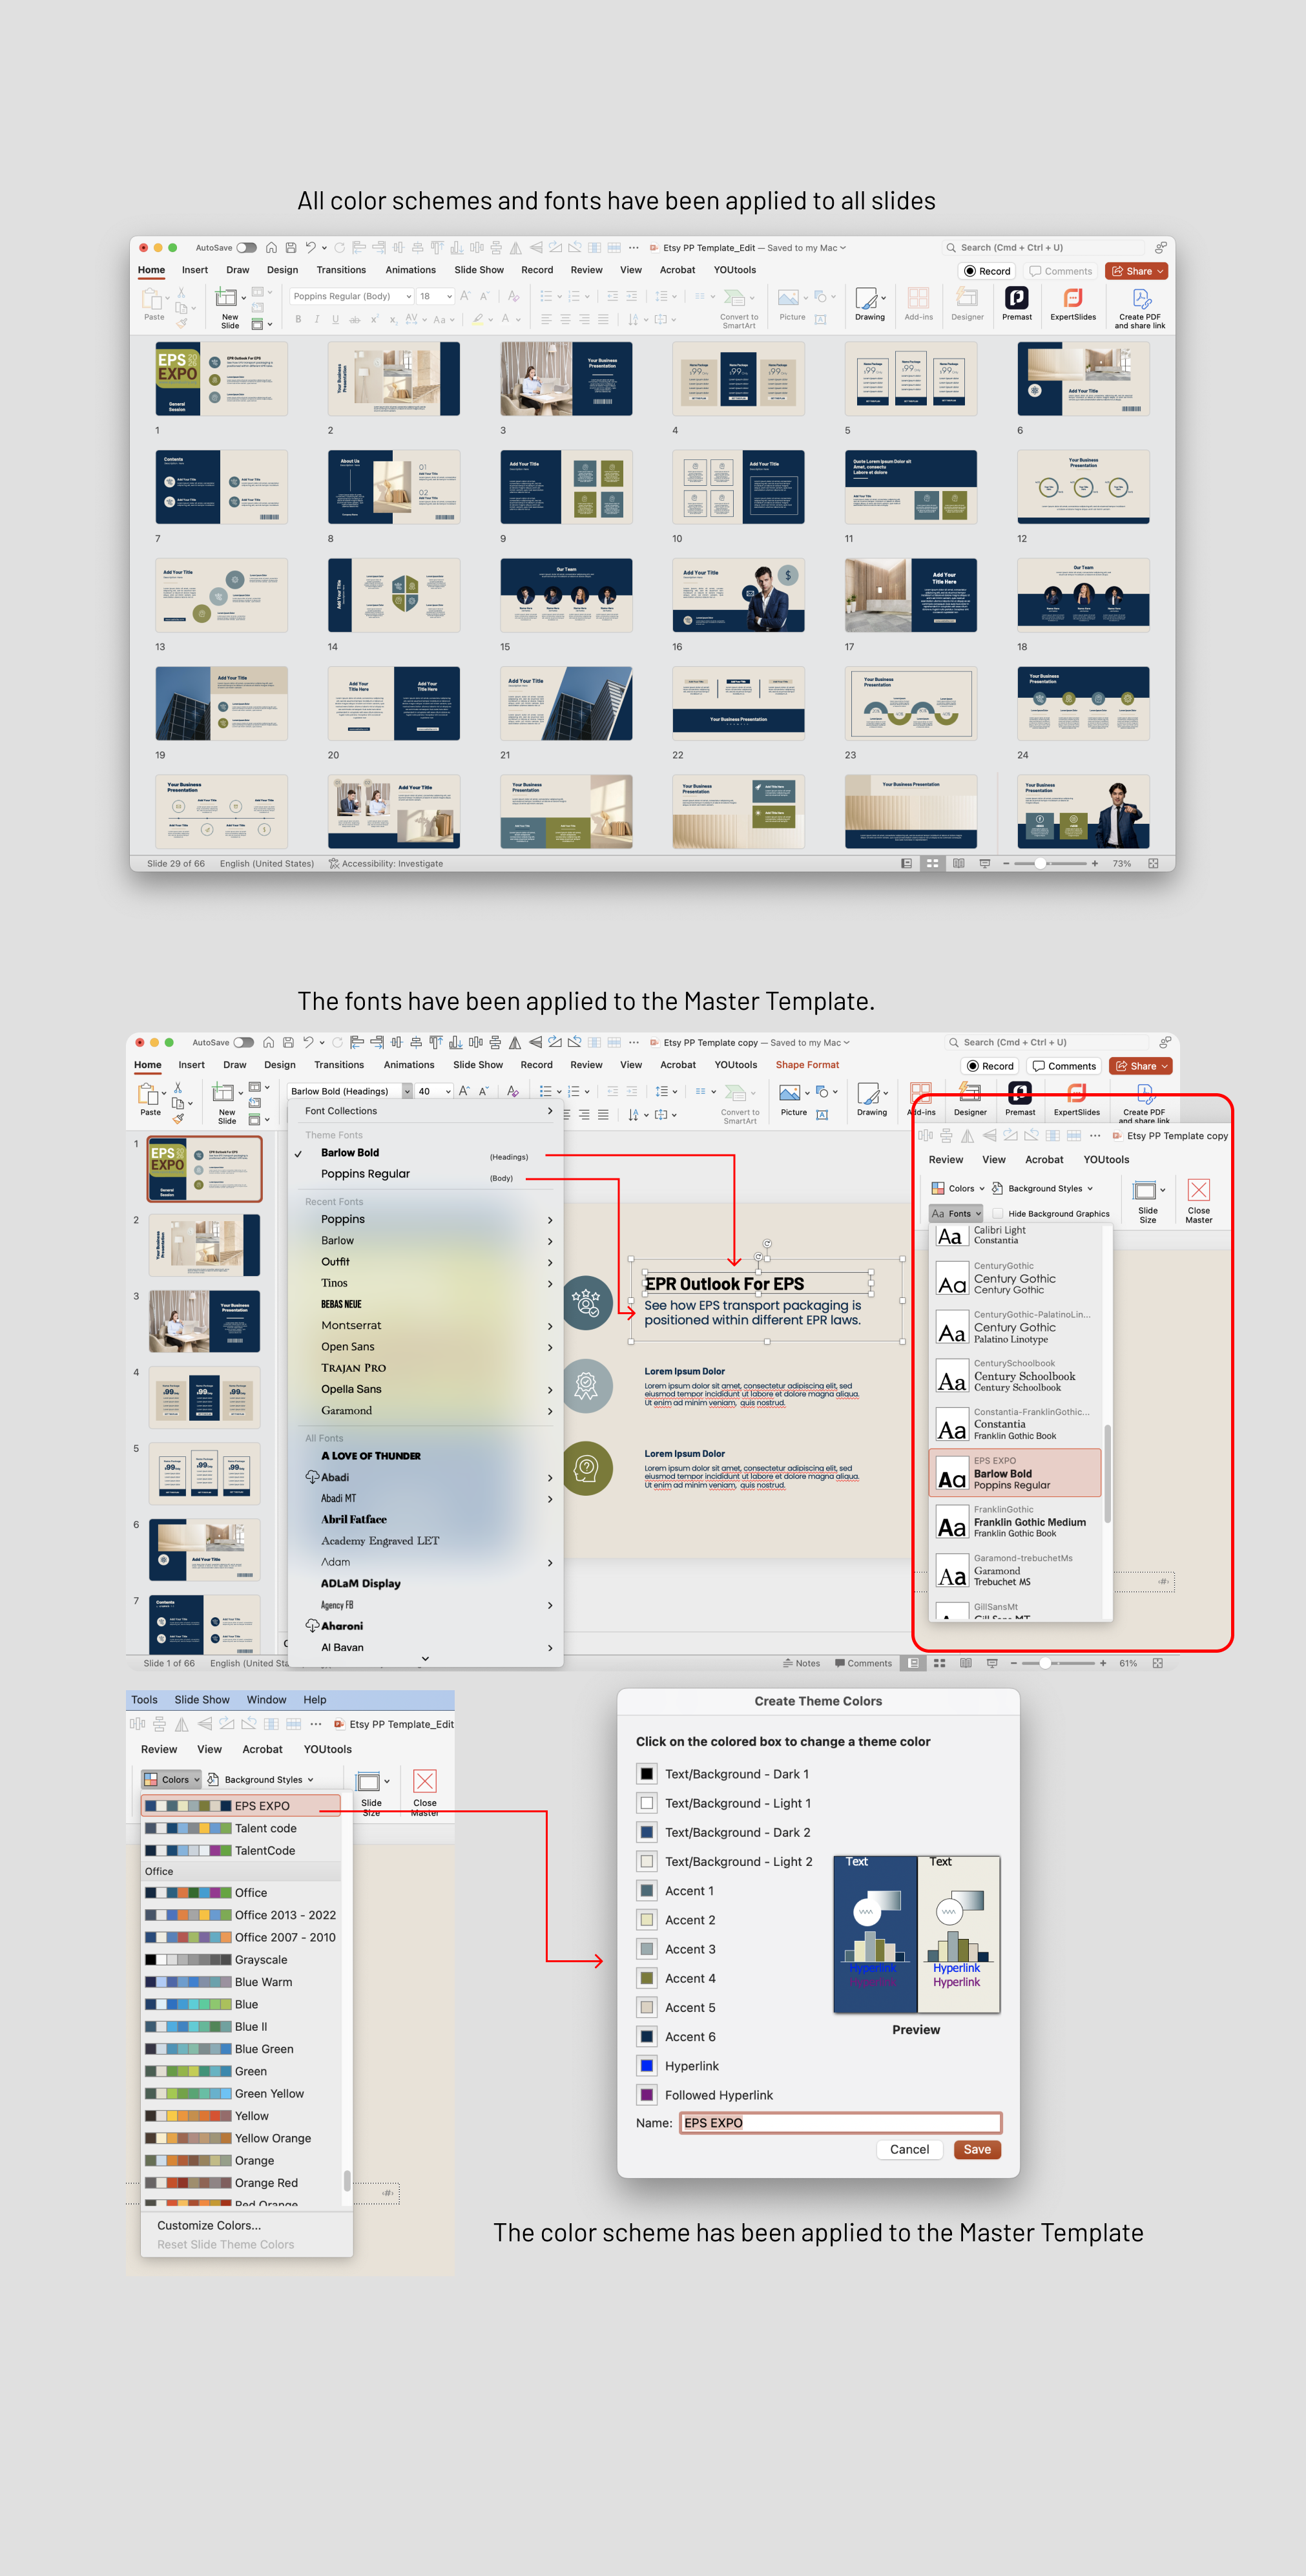Expand the Poppins recent font submenu
Screen dimensions: 1306x2576
549,1220
